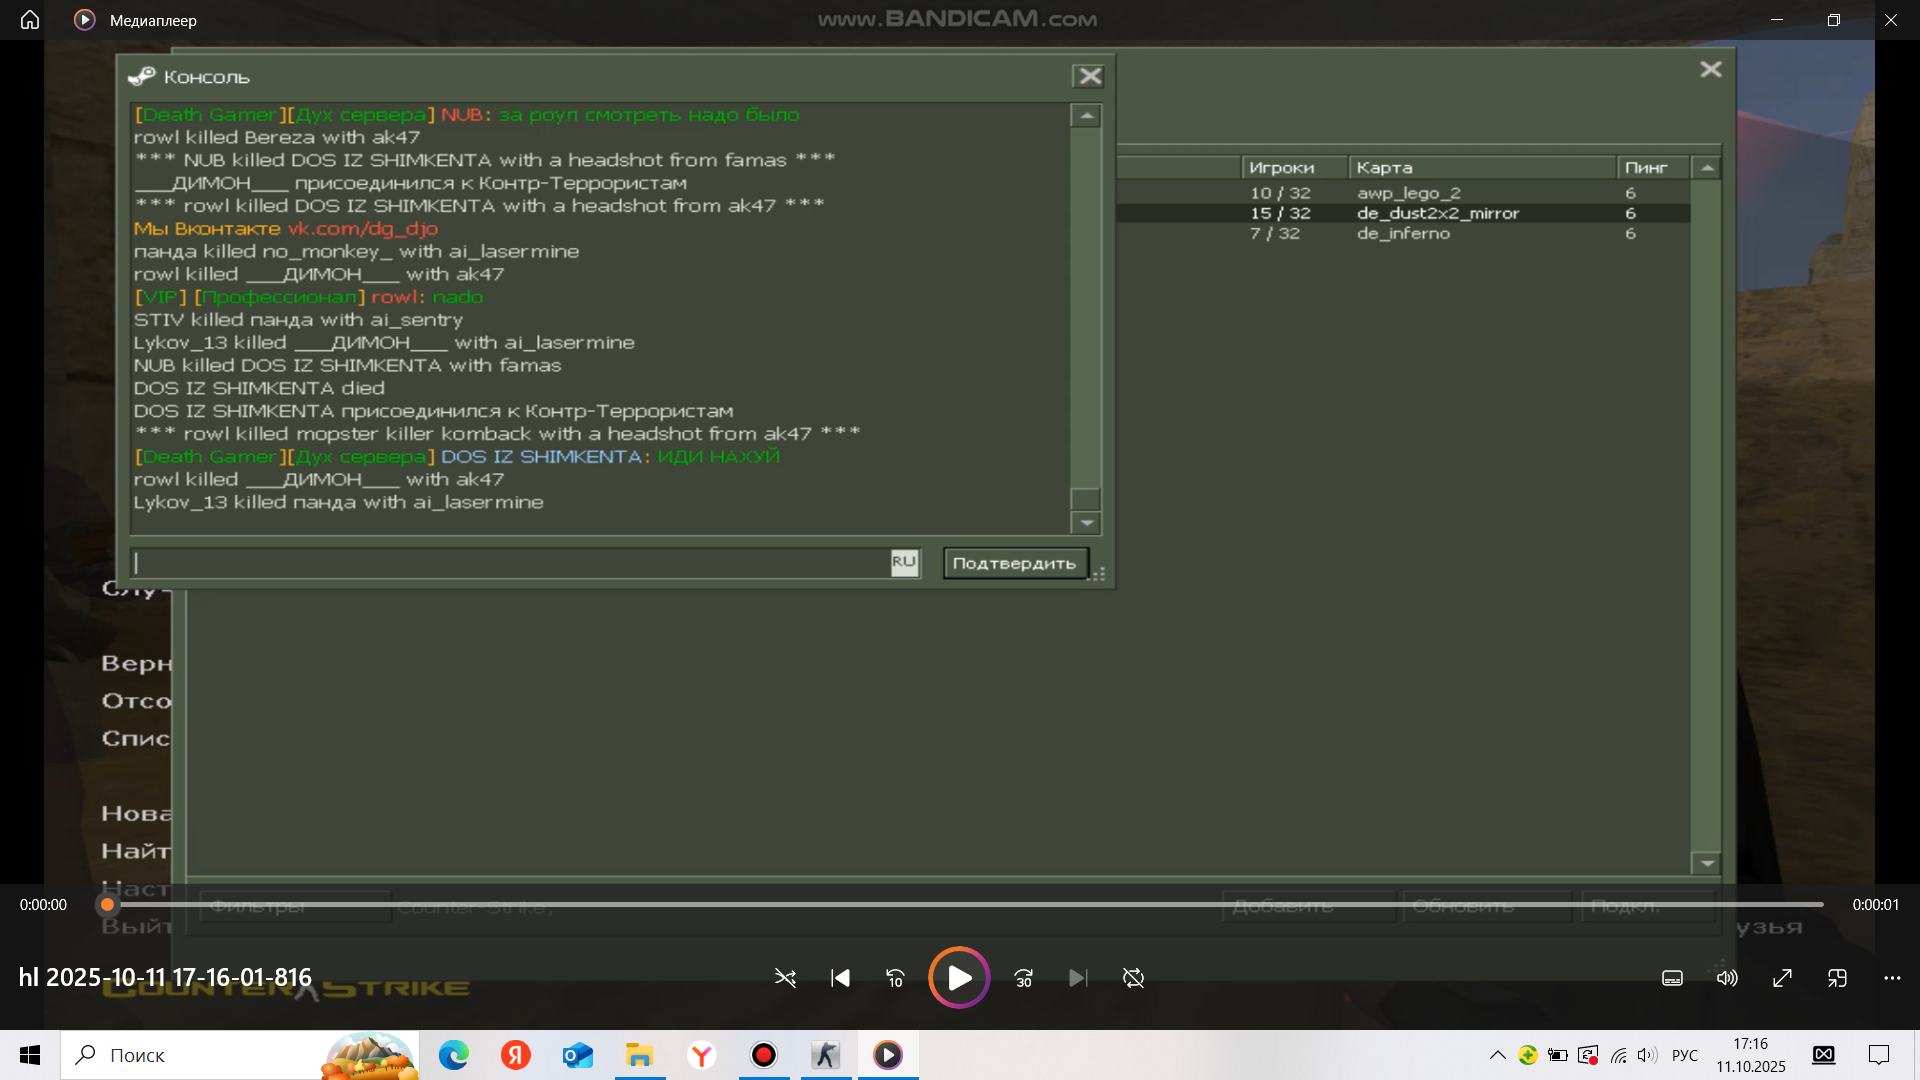Click the Подтвердить console button
This screenshot has width=1920, height=1080.
click(1014, 563)
